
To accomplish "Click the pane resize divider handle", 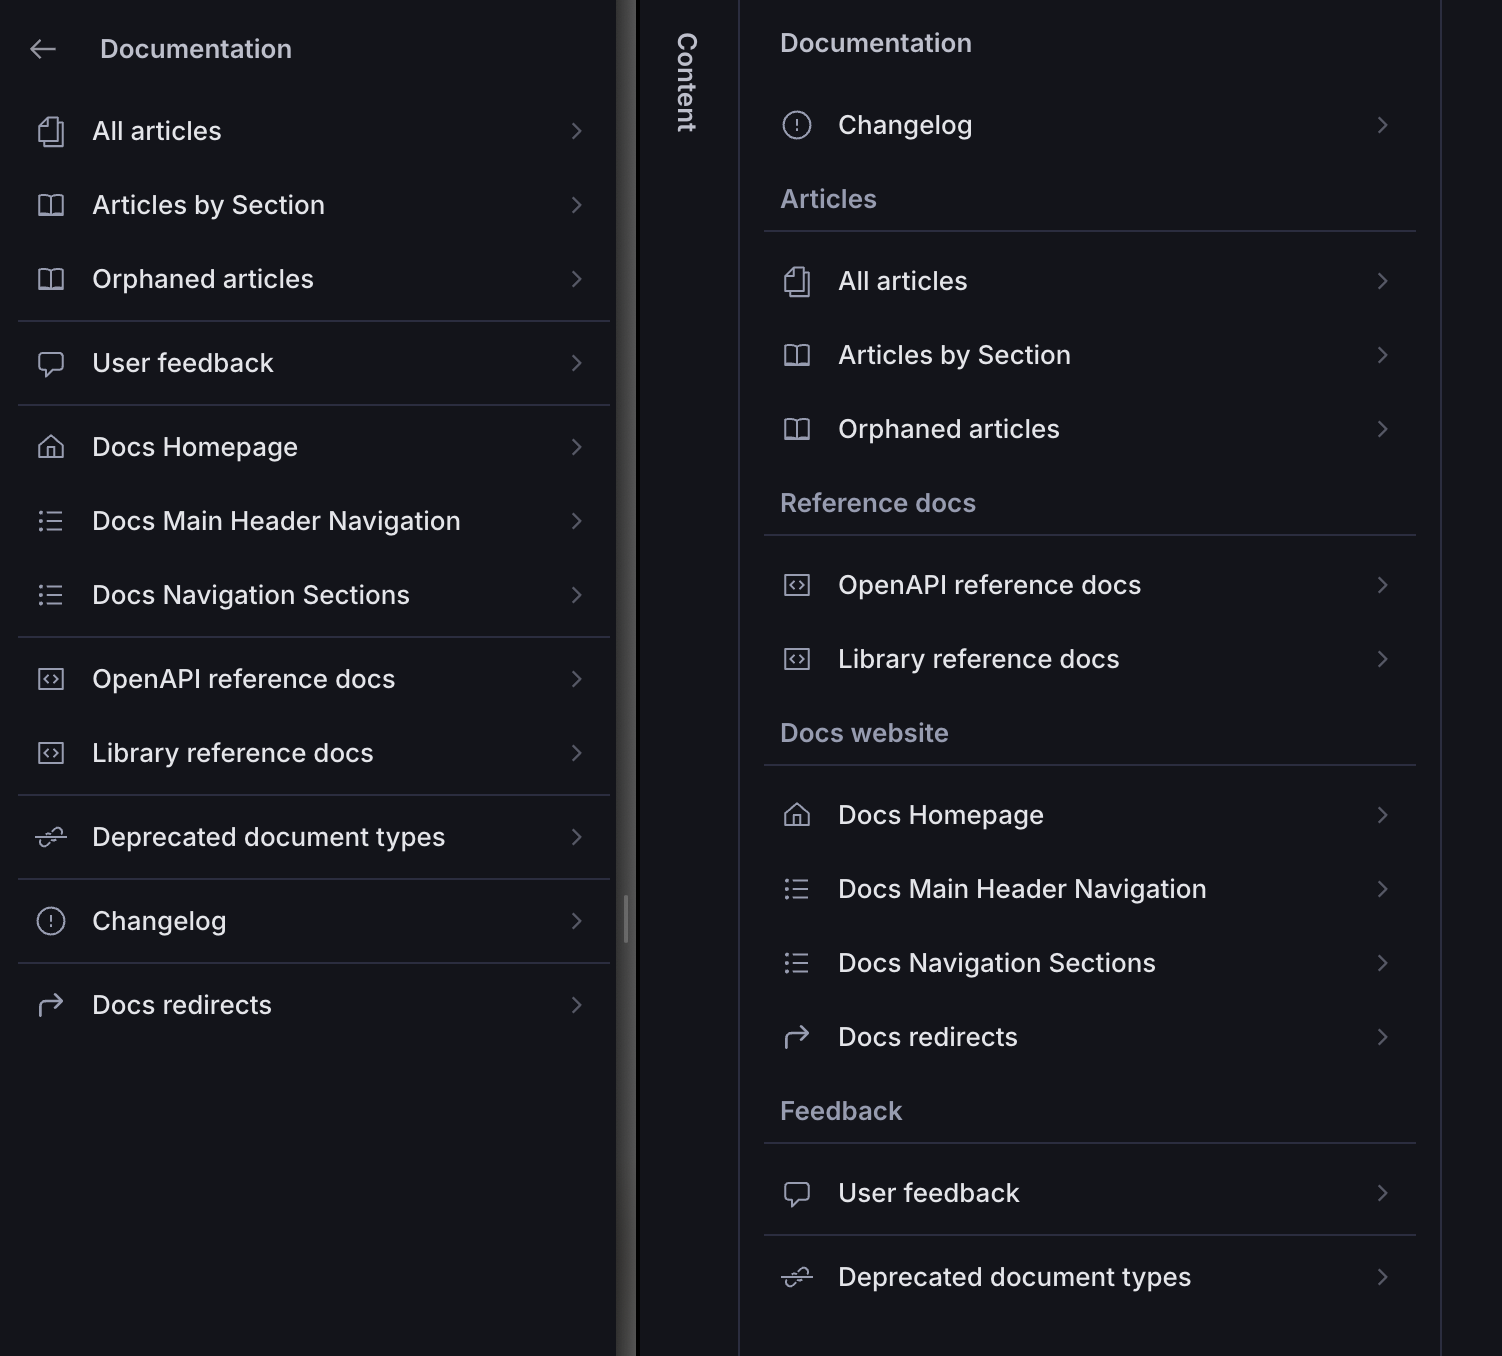I will click(x=626, y=918).
